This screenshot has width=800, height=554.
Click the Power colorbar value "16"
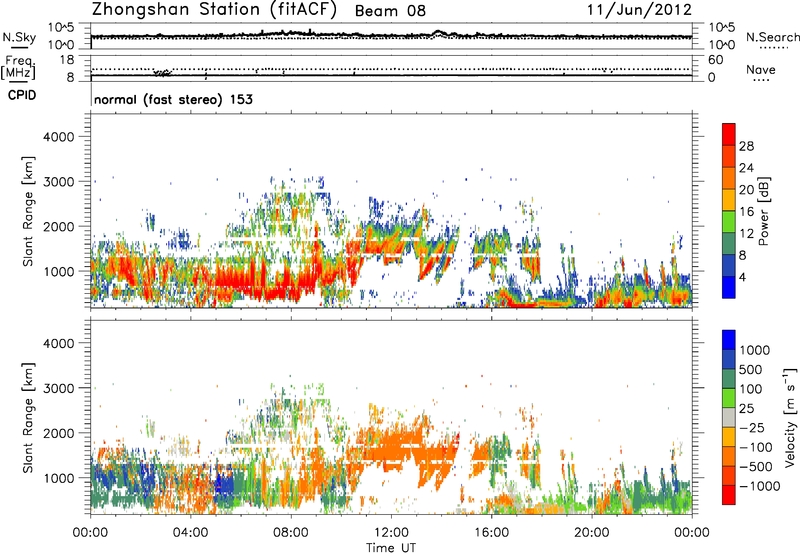(746, 212)
